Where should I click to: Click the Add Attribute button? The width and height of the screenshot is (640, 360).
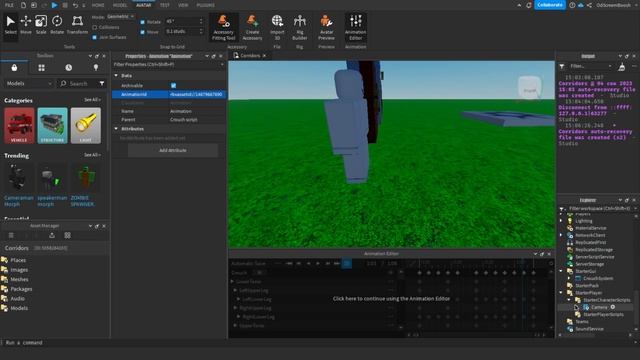coord(173,151)
